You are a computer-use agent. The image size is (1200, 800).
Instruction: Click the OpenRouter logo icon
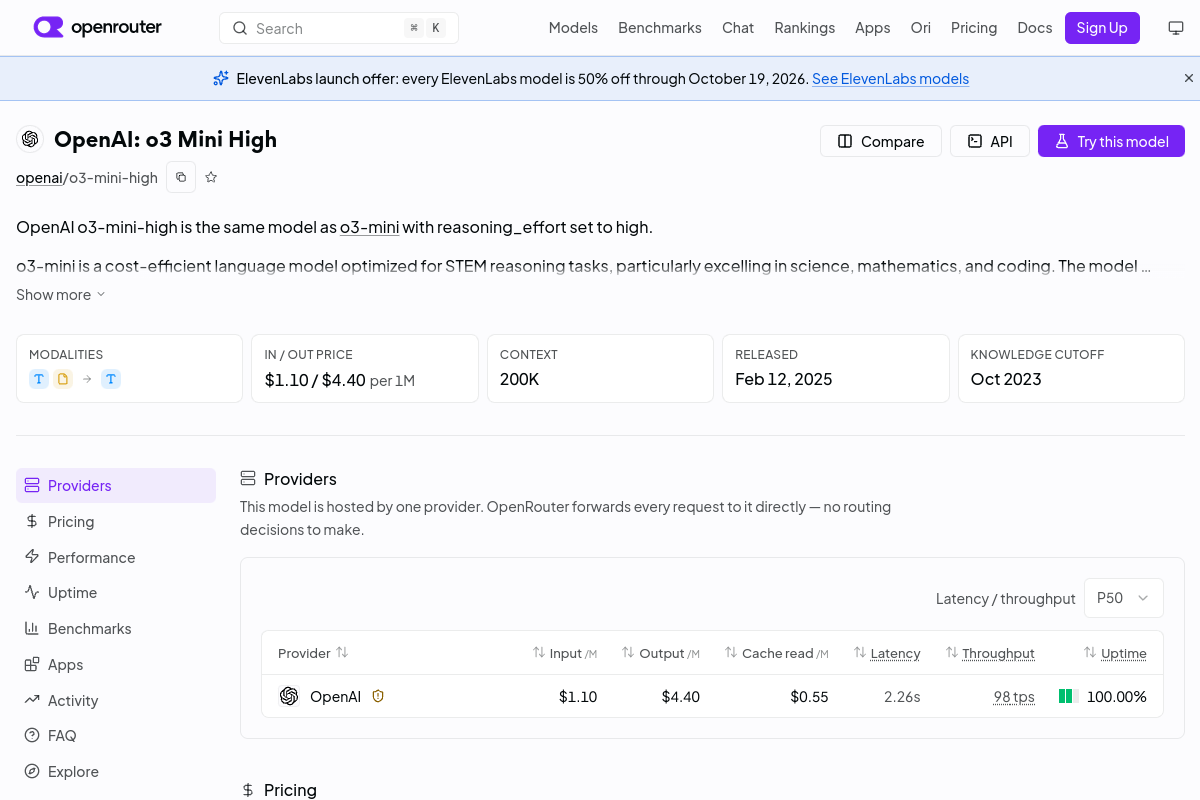48,27
